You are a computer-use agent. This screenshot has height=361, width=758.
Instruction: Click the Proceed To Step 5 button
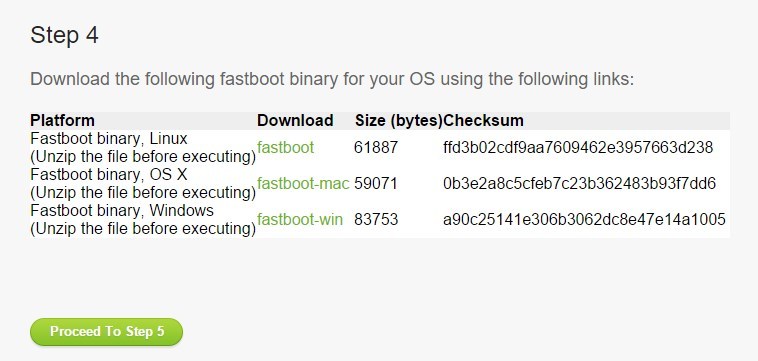pyautogui.click(x=106, y=332)
